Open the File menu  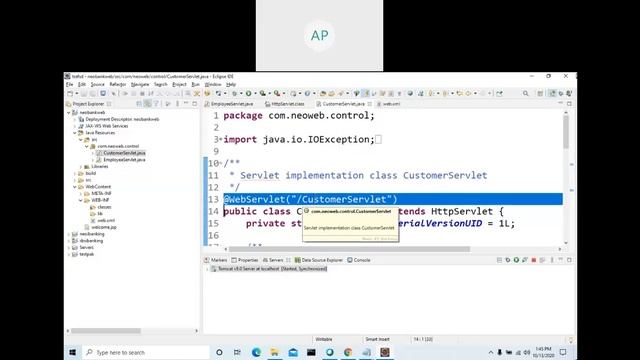(x=70, y=84)
